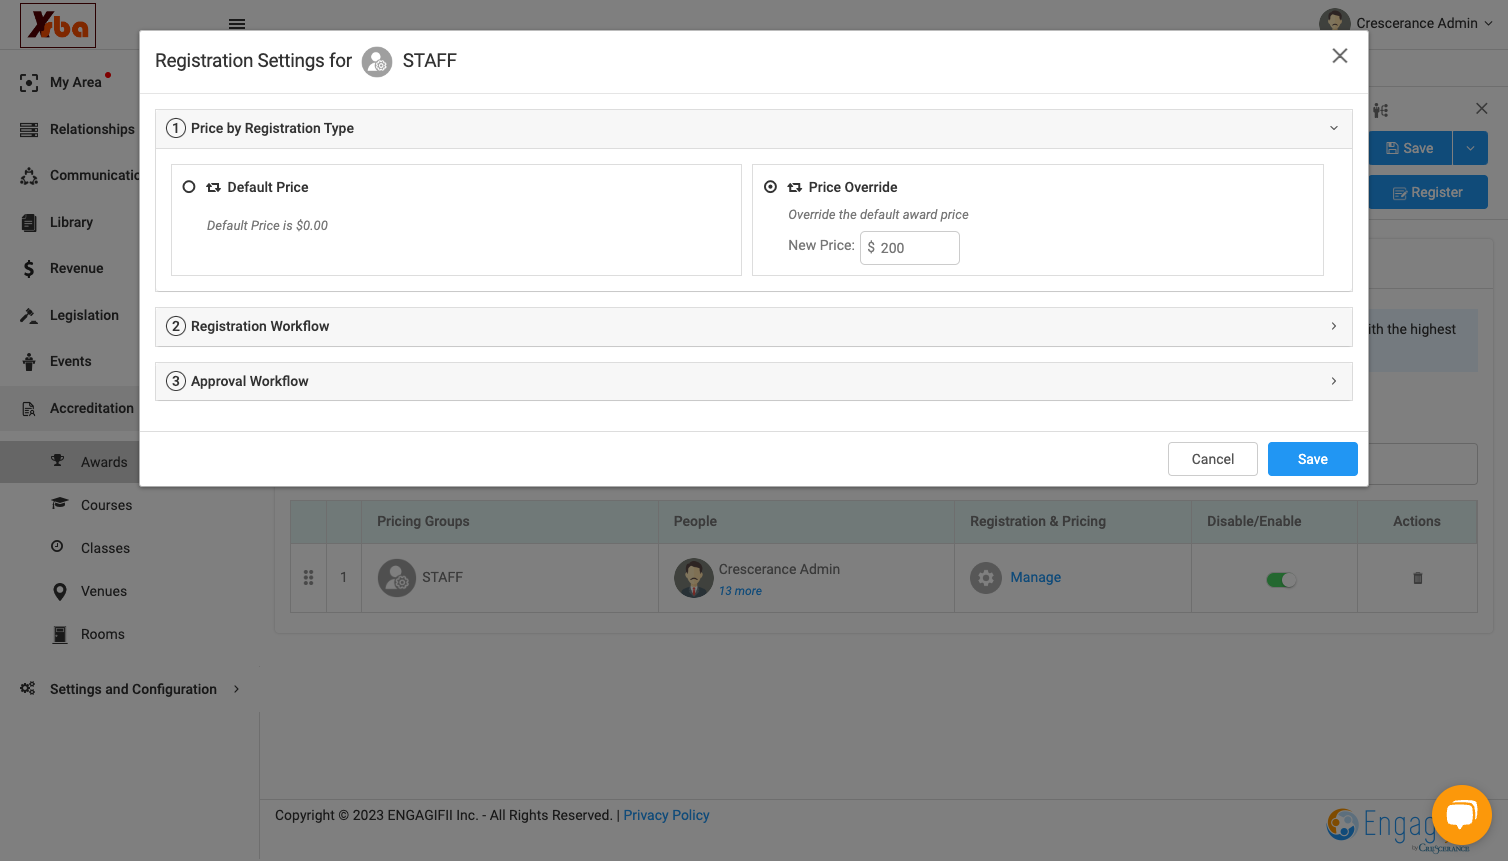
Task: Open the Library menu item
Action: point(71,222)
